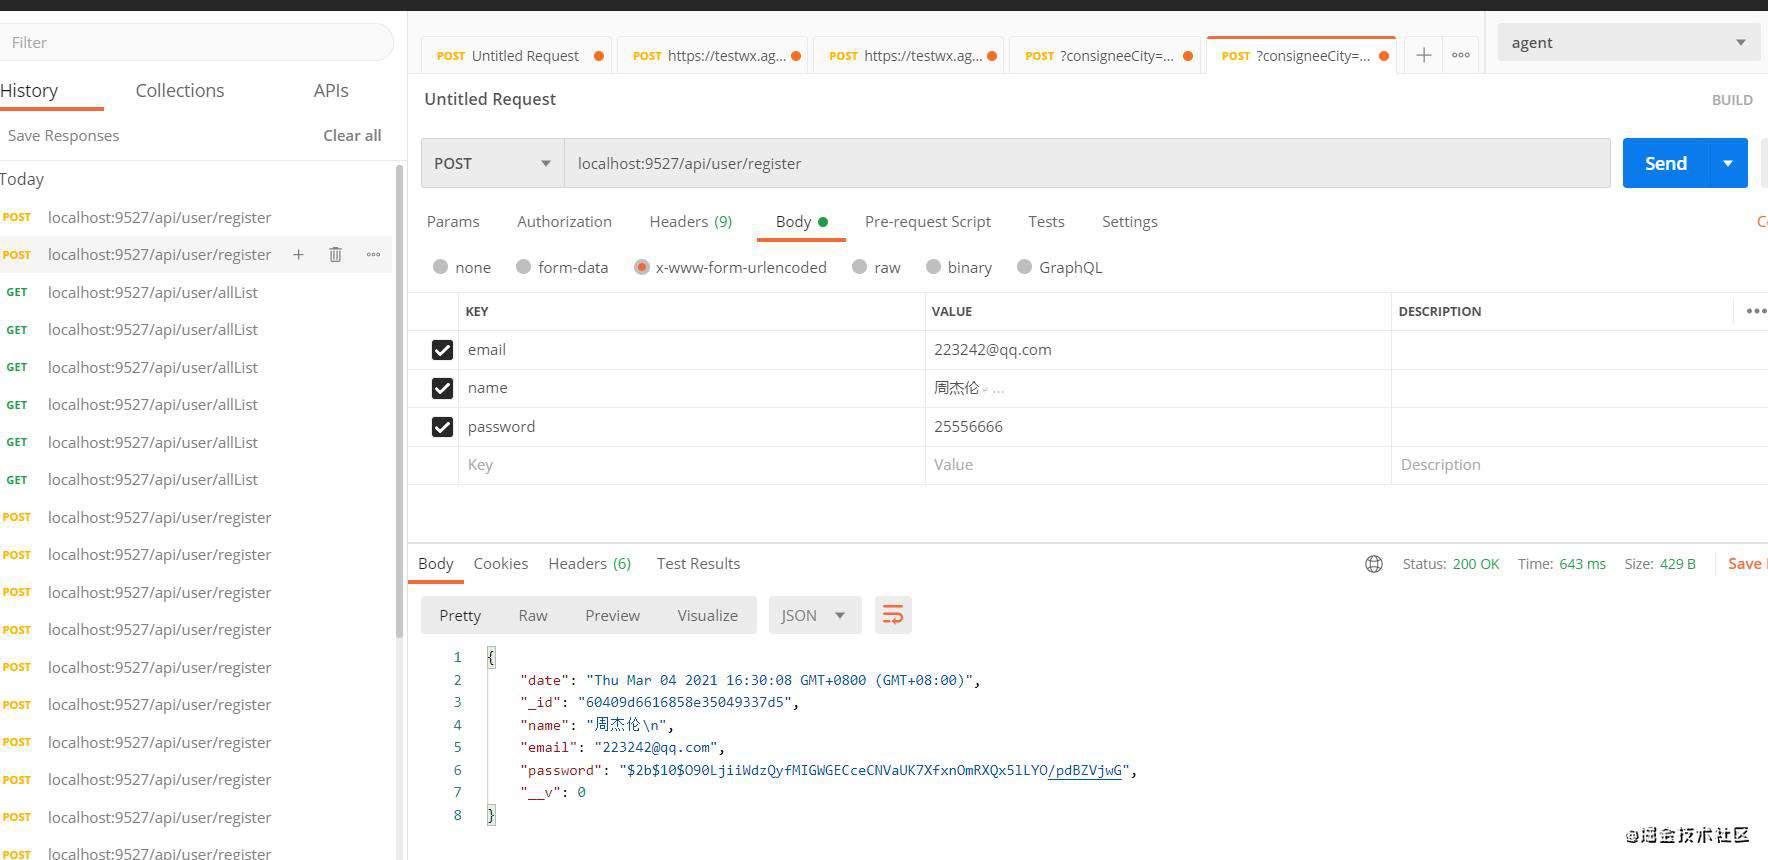Click the empty Key input cell
Image resolution: width=1768 pixels, height=860 pixels.
click(x=692, y=465)
